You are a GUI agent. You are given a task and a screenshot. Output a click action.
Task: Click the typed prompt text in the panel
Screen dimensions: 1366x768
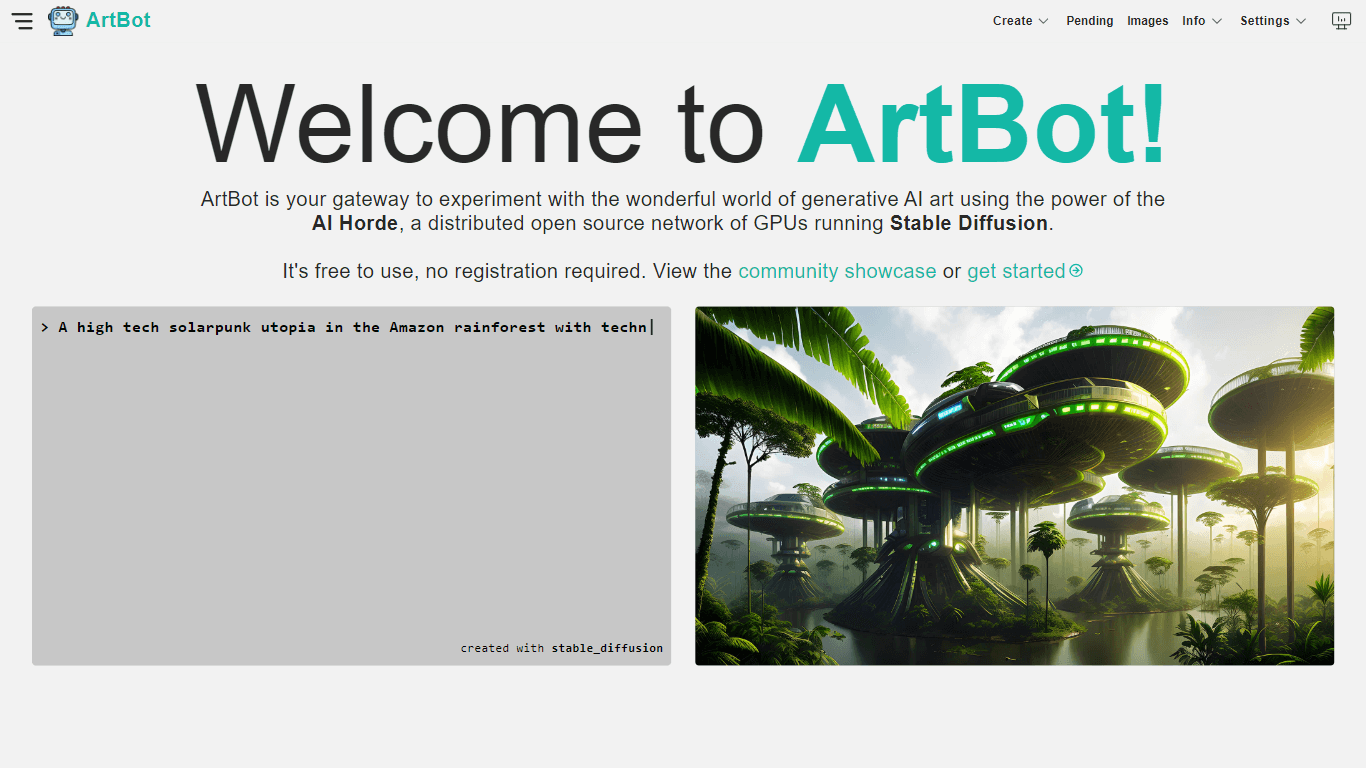352,327
